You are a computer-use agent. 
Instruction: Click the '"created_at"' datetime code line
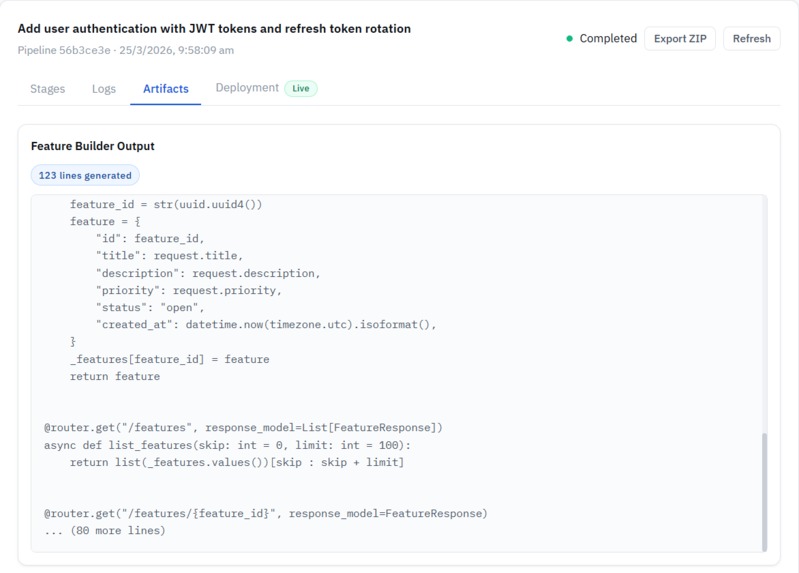click(266, 325)
